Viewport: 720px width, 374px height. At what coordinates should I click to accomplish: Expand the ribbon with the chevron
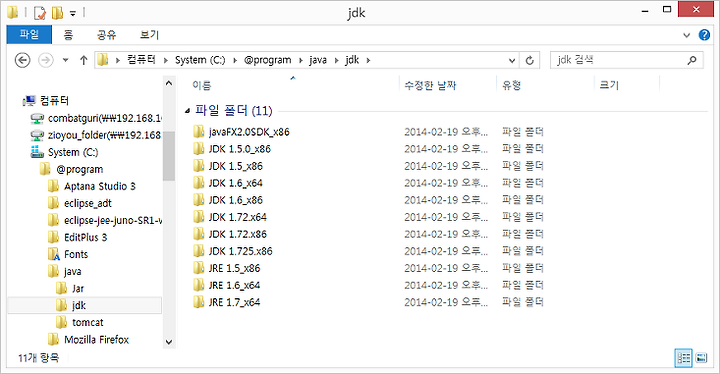click(x=686, y=35)
